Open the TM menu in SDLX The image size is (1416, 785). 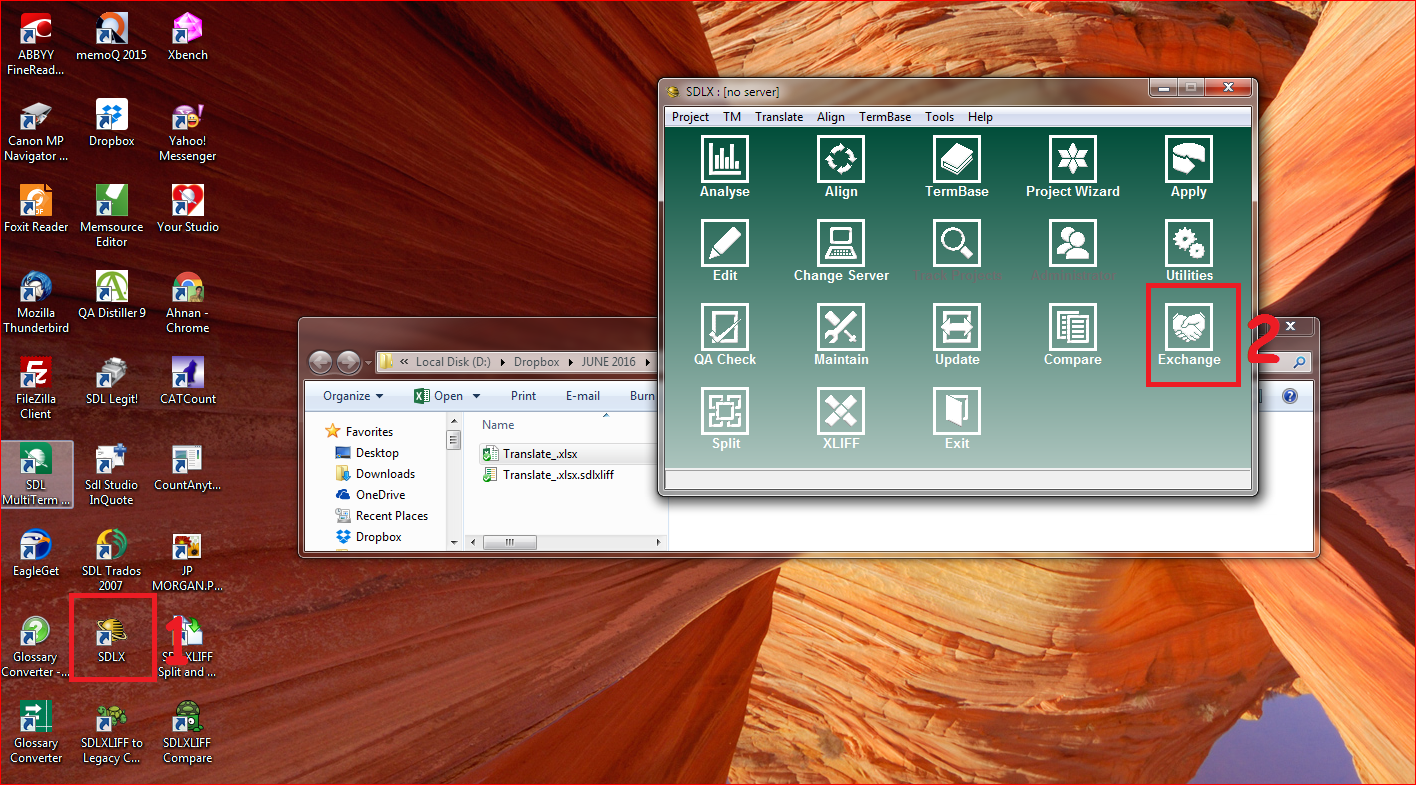tap(732, 117)
